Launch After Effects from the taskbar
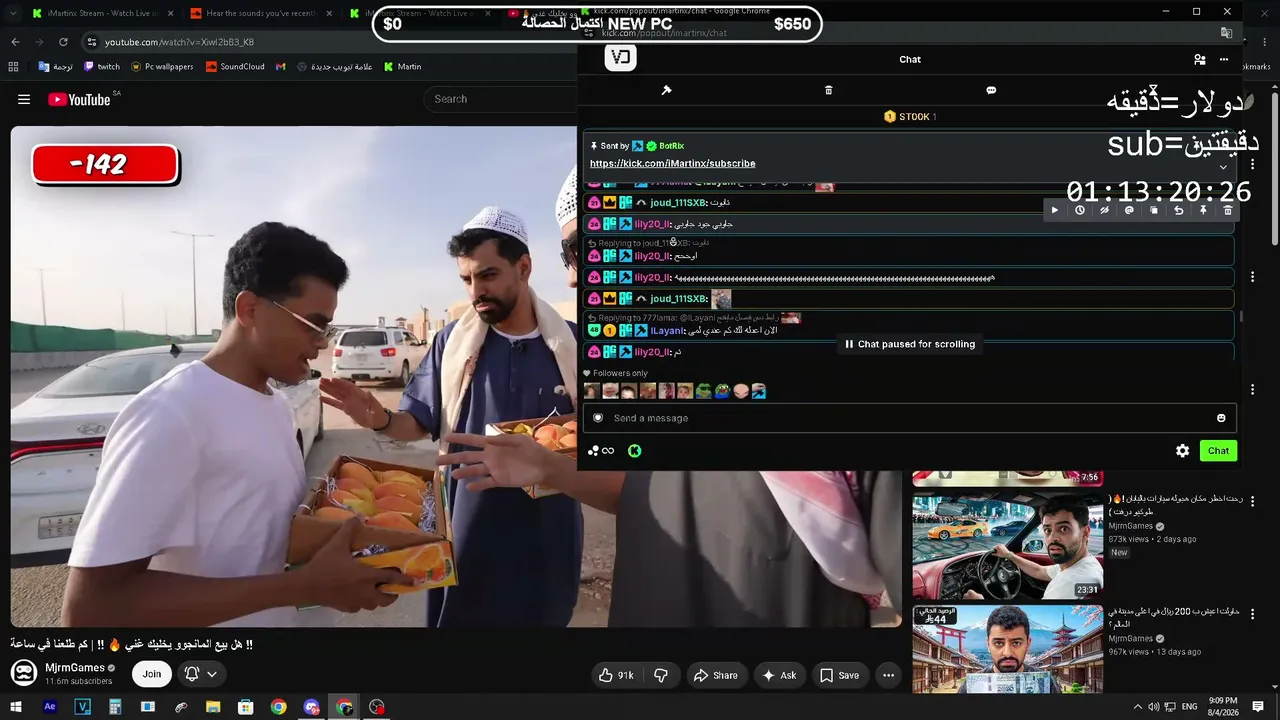The height and width of the screenshot is (720, 1280). pos(50,707)
